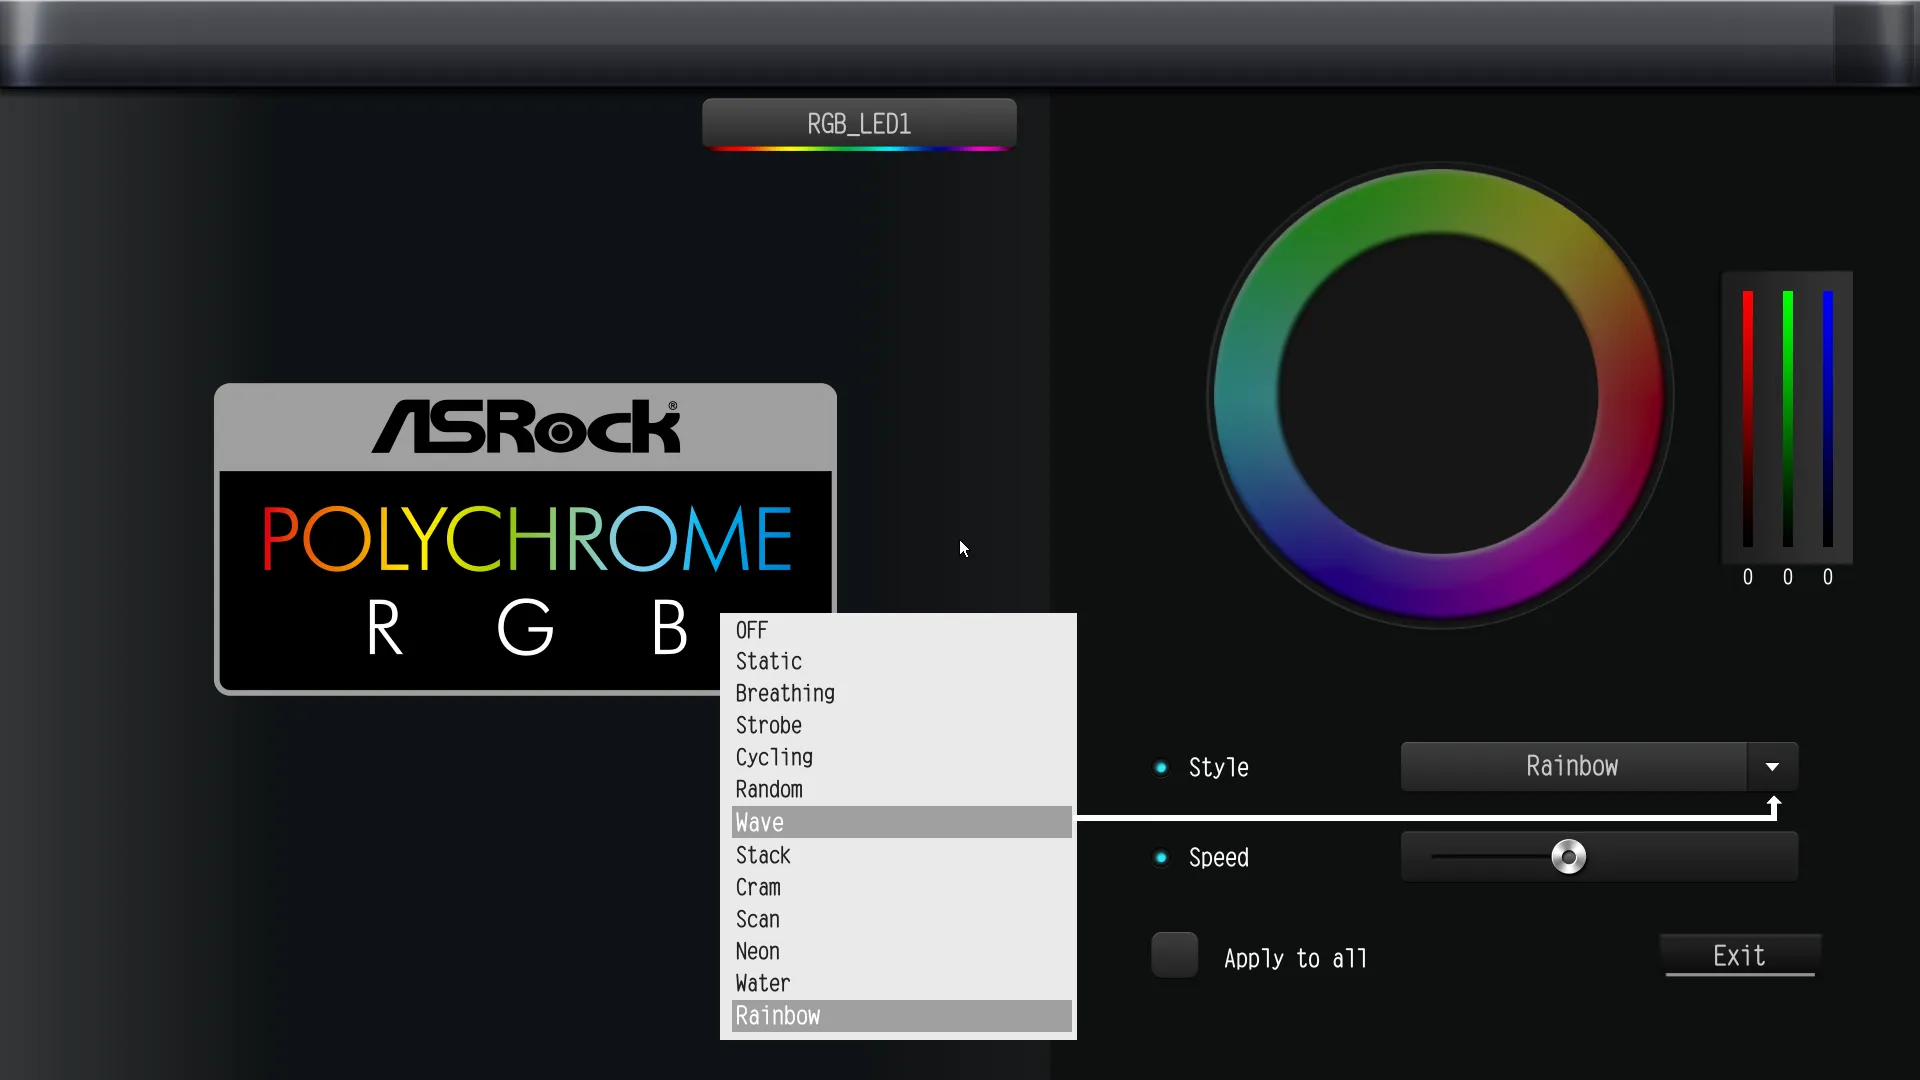This screenshot has width=1920, height=1080.
Task: Click the Style label bullet
Action: [1161, 768]
